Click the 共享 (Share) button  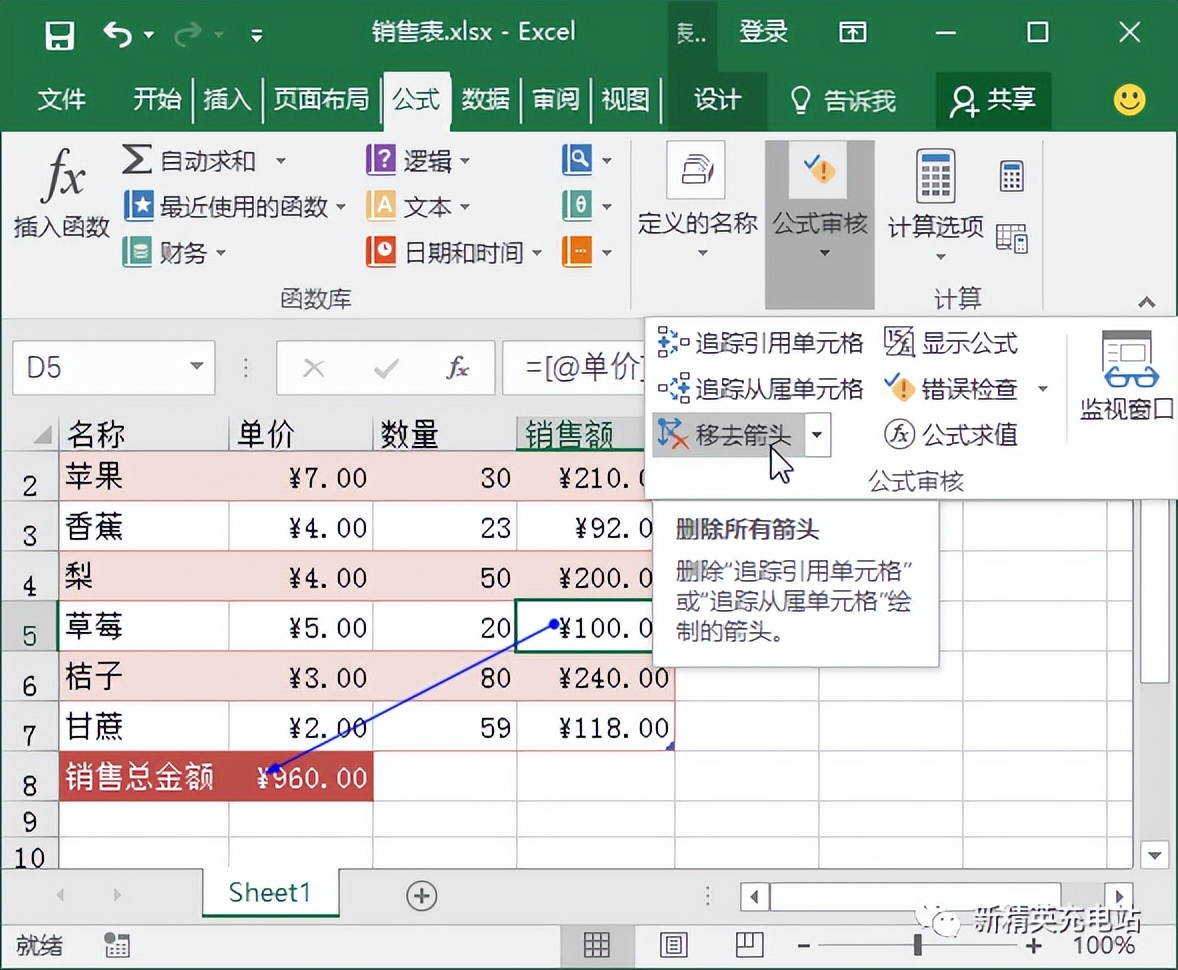tap(994, 100)
